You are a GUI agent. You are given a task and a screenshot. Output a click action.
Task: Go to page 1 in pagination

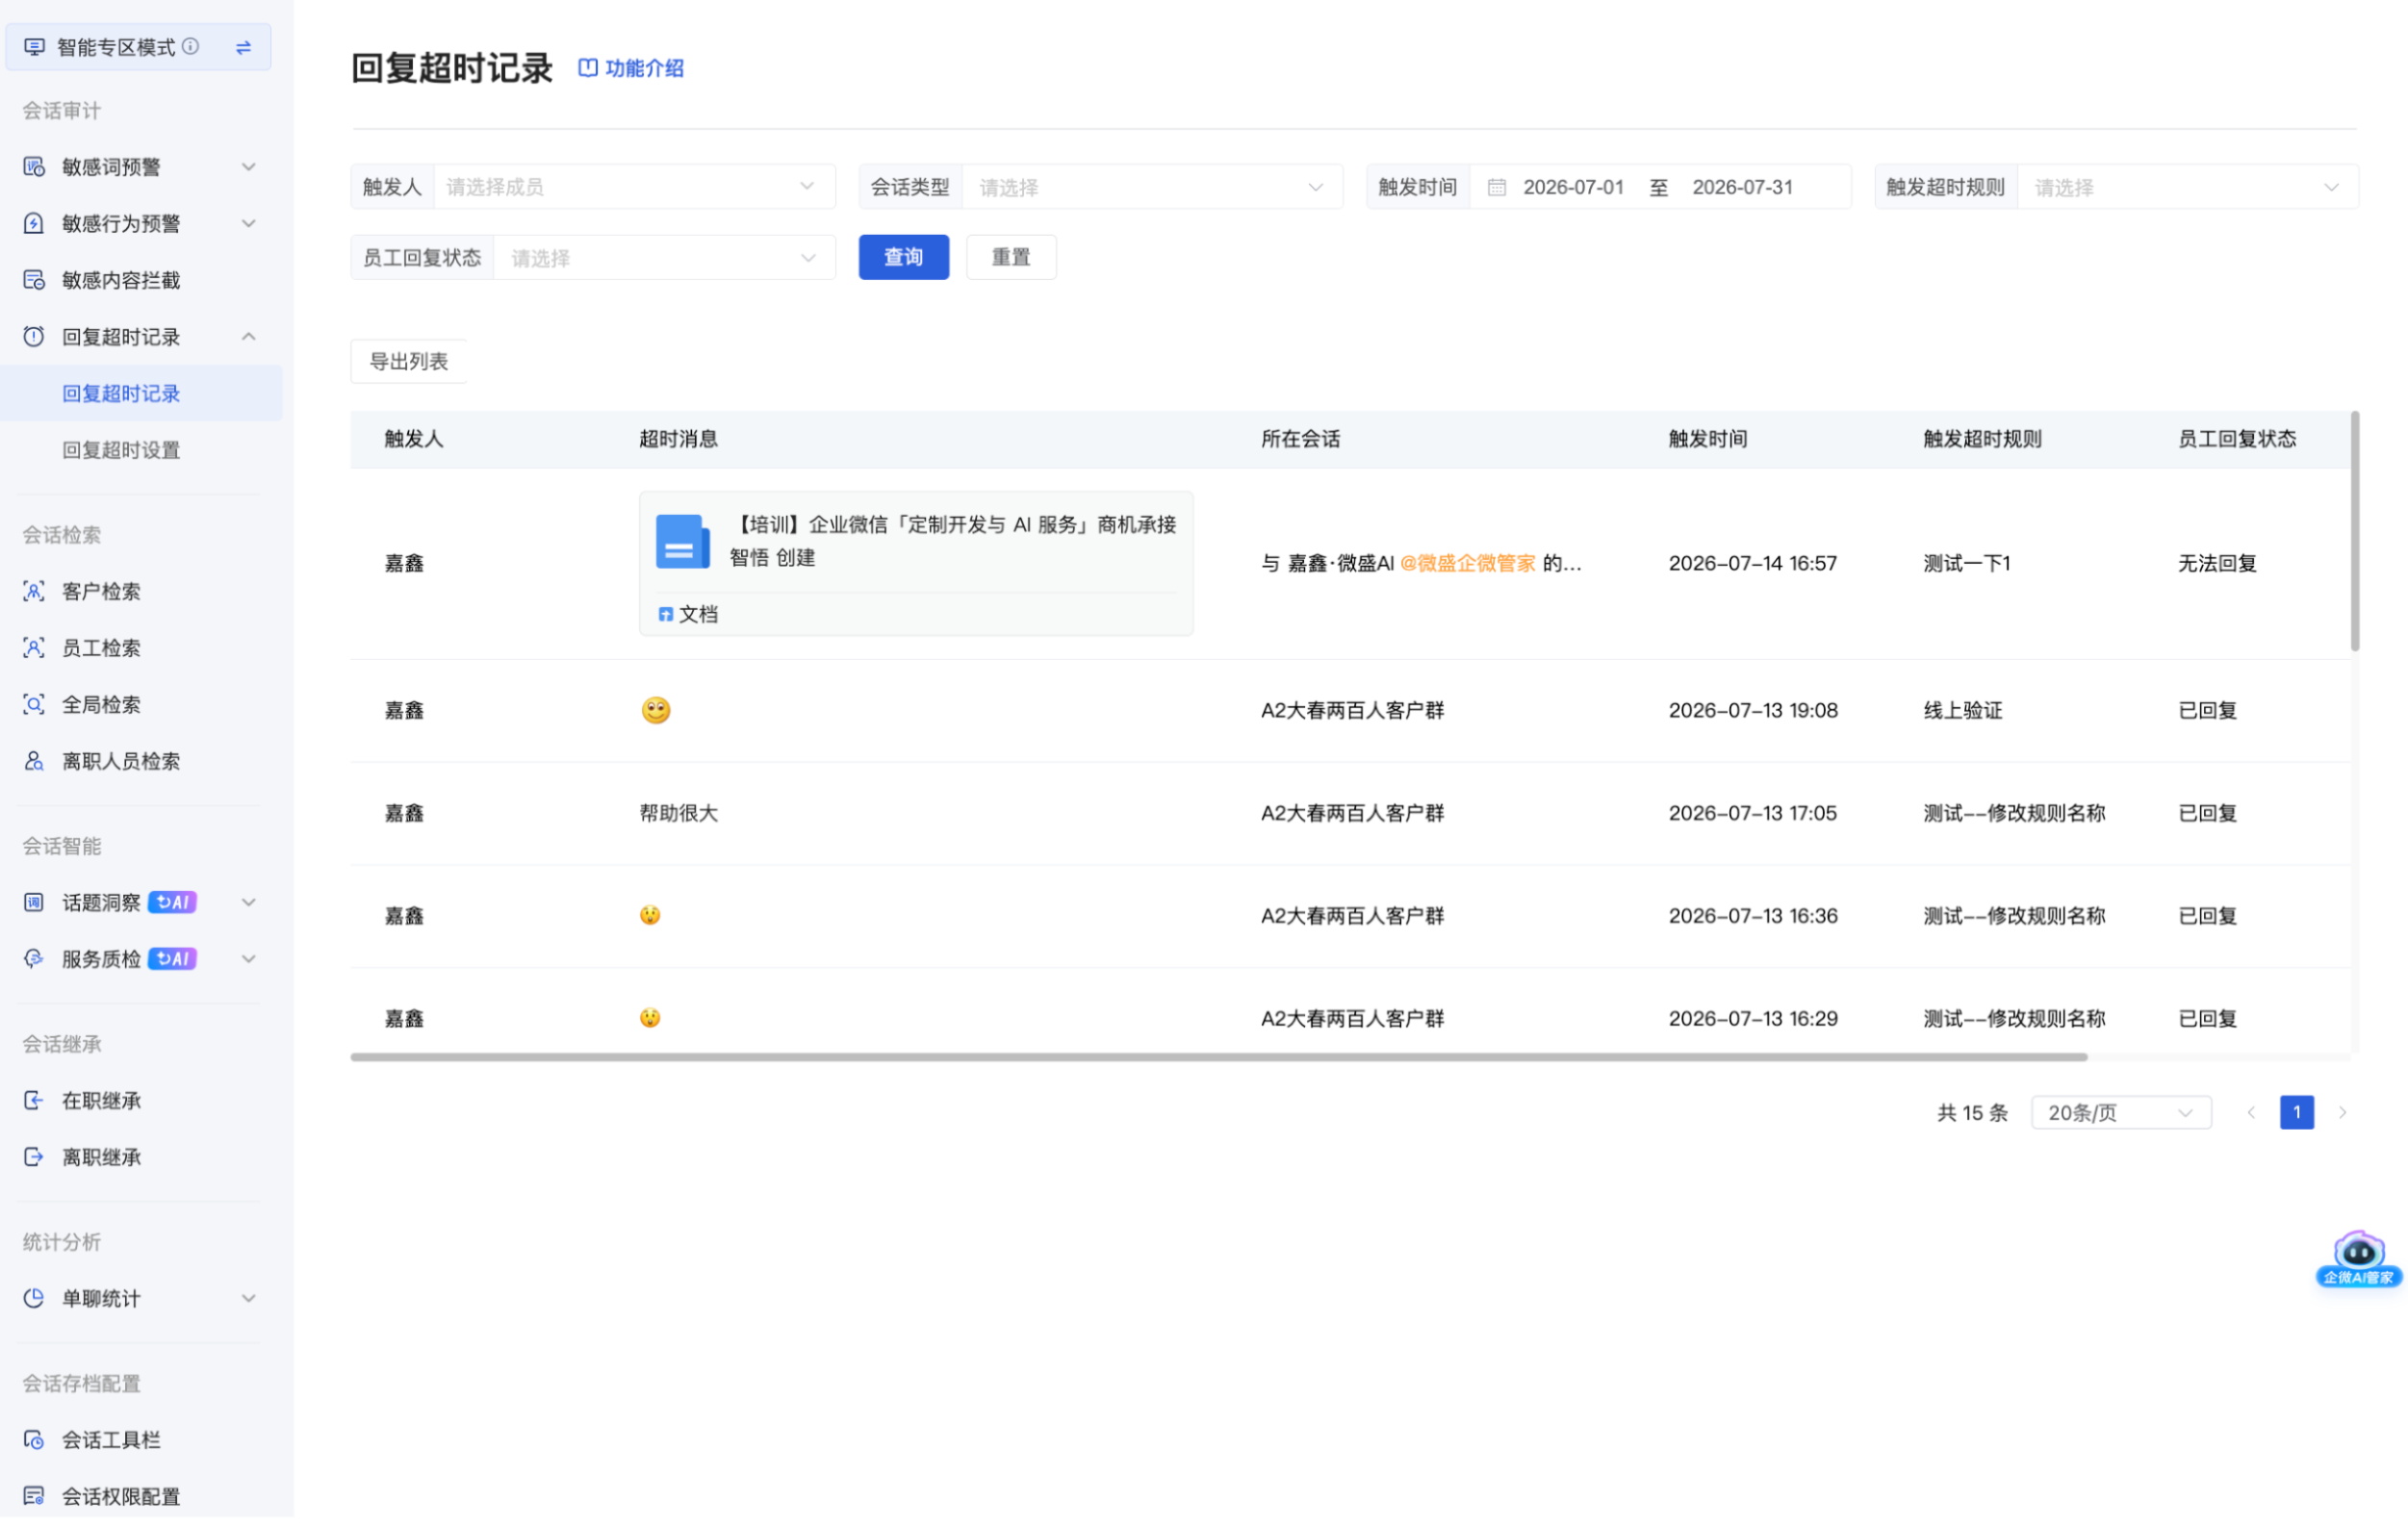click(x=2297, y=1113)
